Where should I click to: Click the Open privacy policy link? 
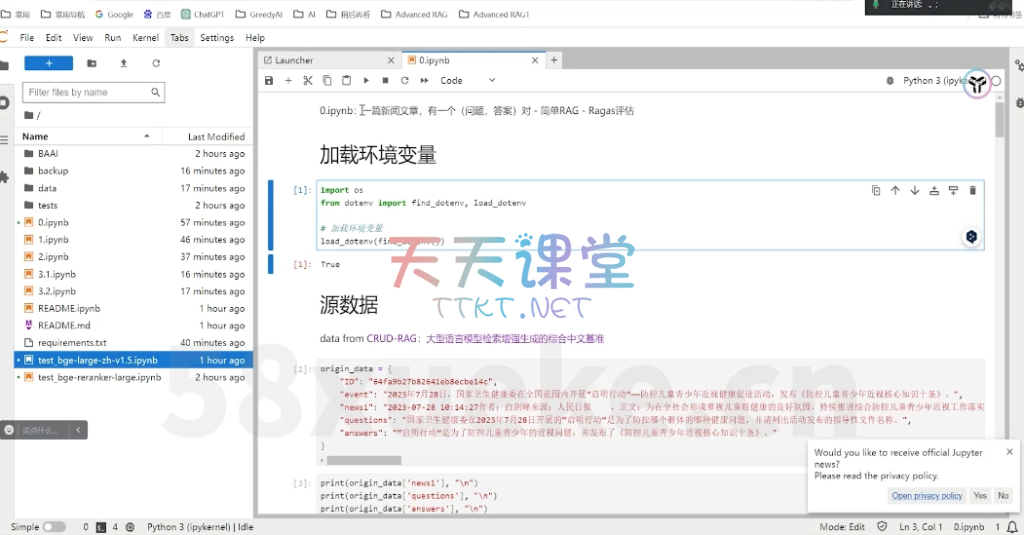point(927,496)
